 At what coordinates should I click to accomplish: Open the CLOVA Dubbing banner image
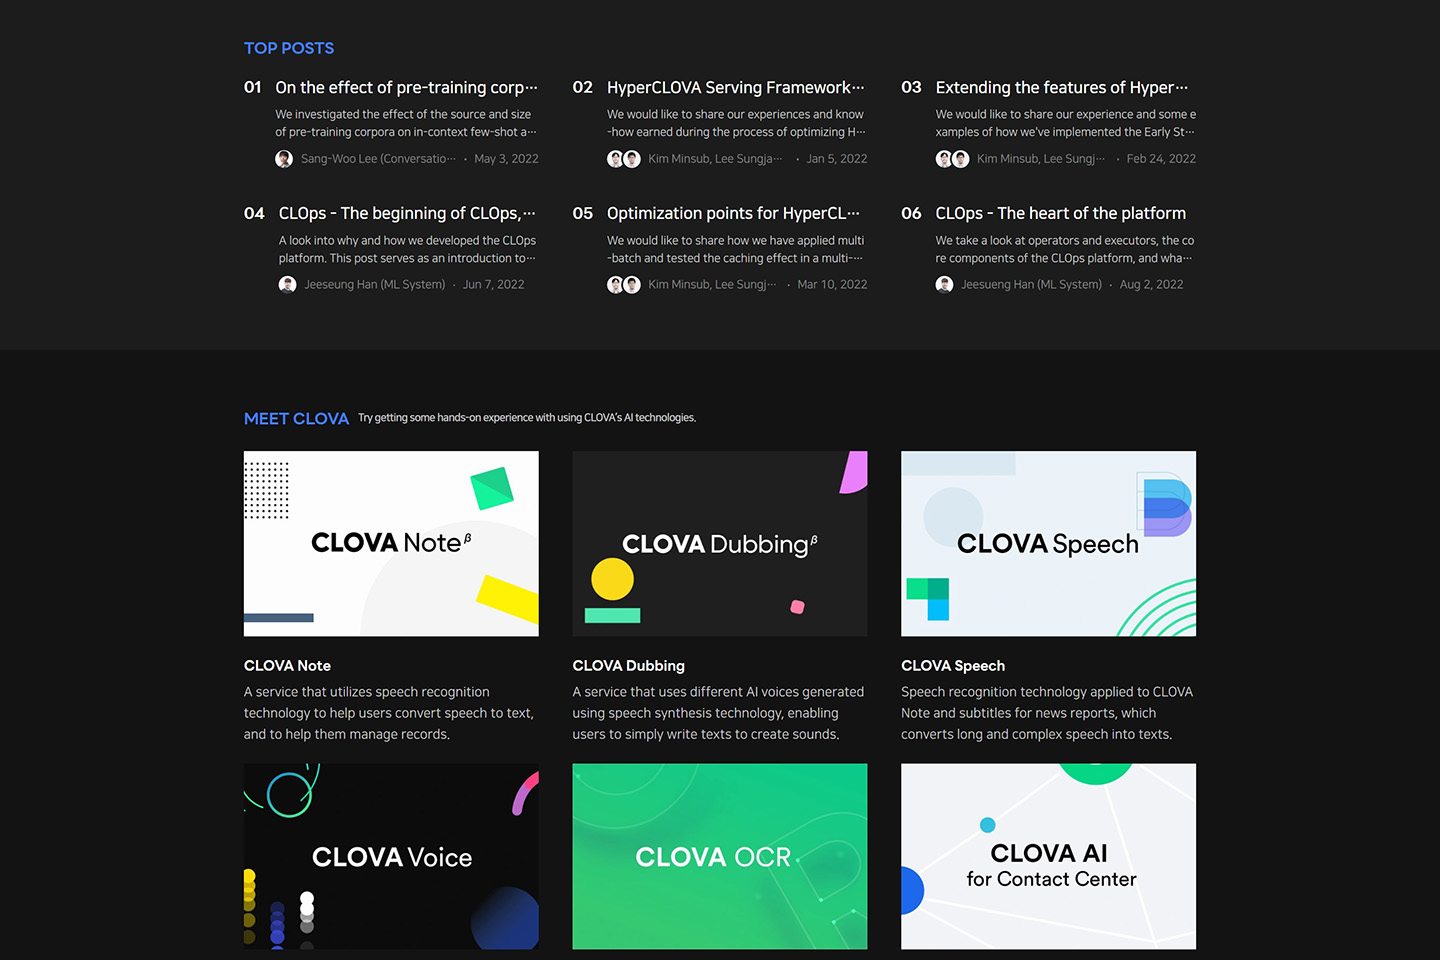coord(719,543)
